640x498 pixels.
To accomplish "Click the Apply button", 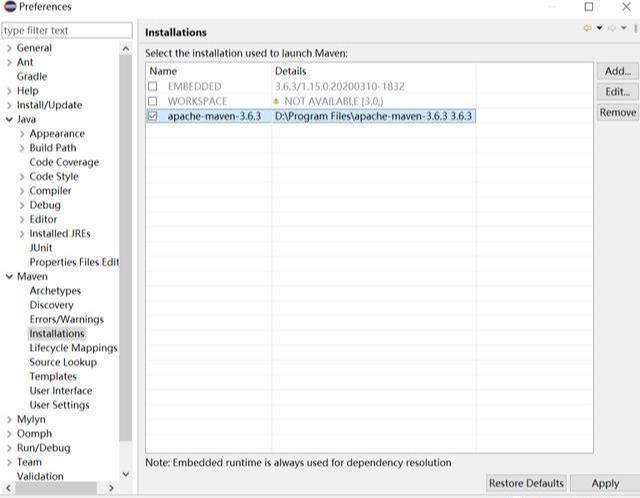I will [605, 483].
